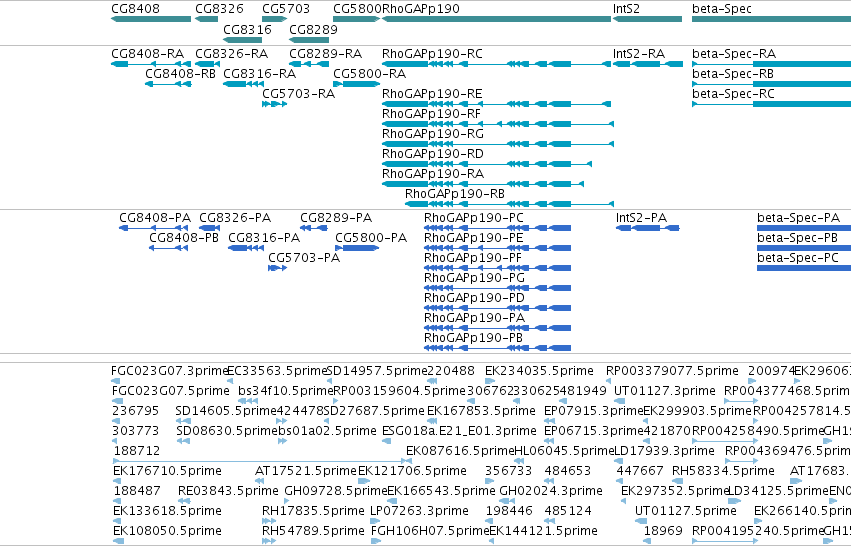The height and width of the screenshot is (546, 851).
Task: Select the CG8289 gene label
Action: click(x=313, y=29)
